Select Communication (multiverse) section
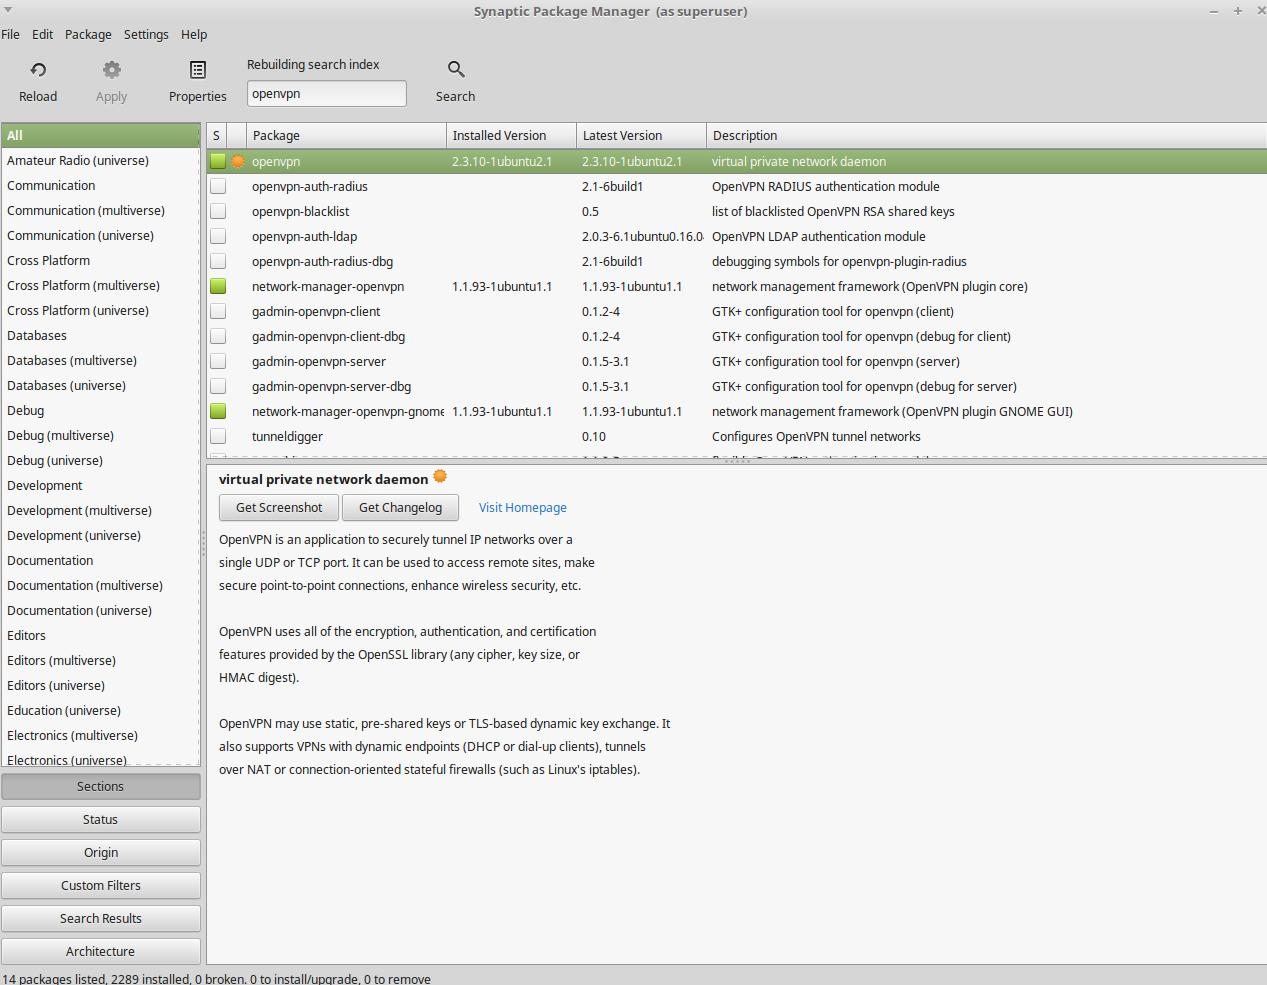Viewport: 1267px width, 985px height. [x=100, y=210]
